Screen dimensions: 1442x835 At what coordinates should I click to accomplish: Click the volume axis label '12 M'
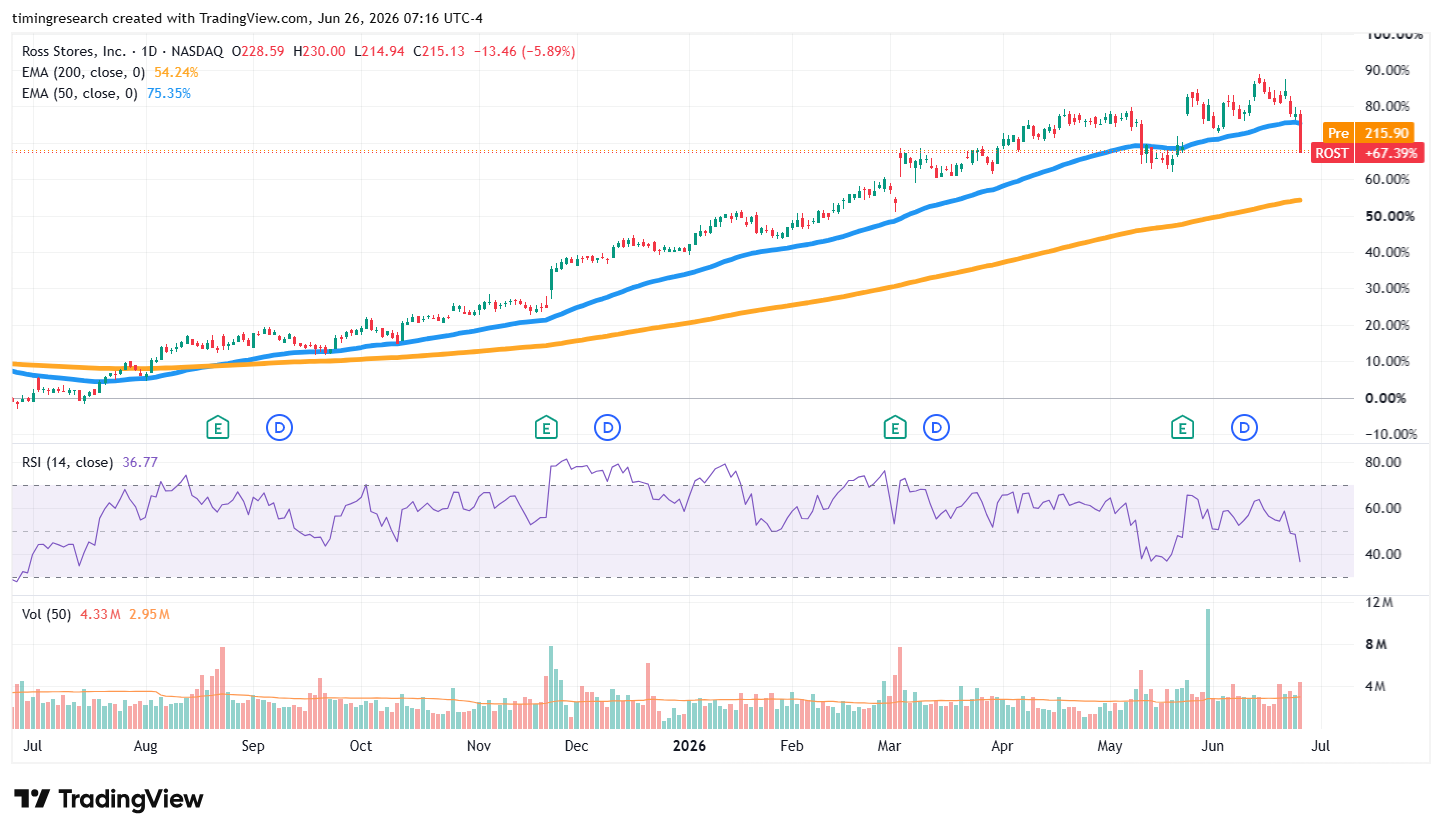(1380, 602)
